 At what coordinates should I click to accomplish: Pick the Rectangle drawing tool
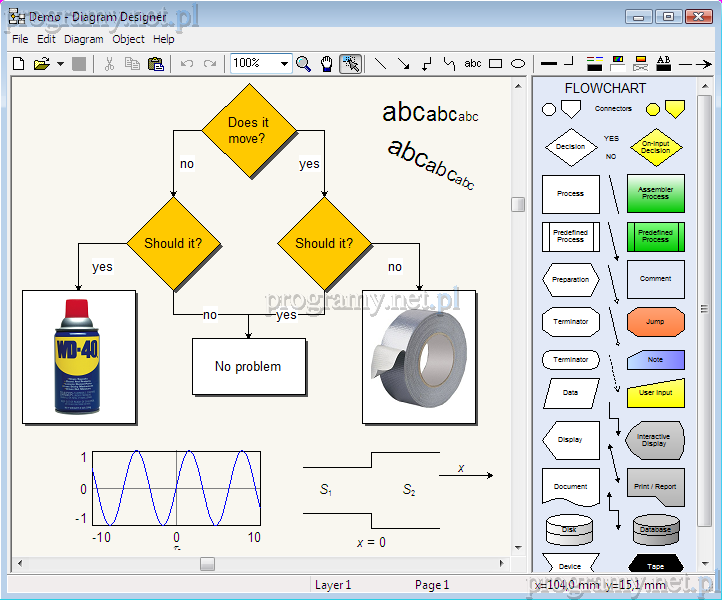tap(495, 64)
